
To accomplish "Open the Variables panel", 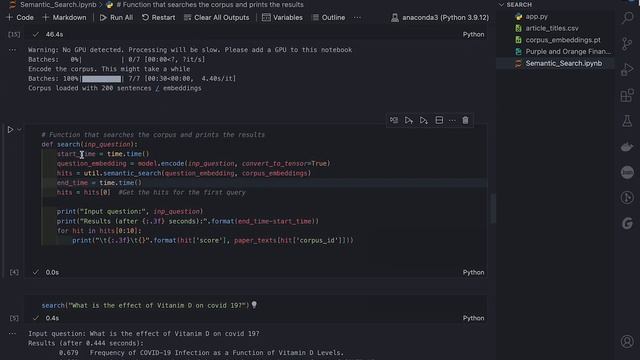I will point(282,18).
